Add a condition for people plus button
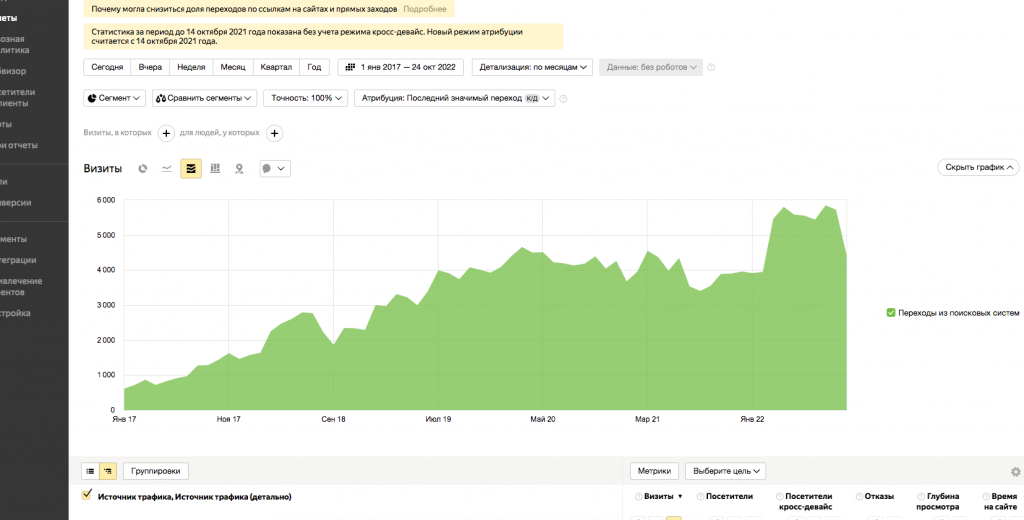This screenshot has height=520, width=1024. click(274, 133)
